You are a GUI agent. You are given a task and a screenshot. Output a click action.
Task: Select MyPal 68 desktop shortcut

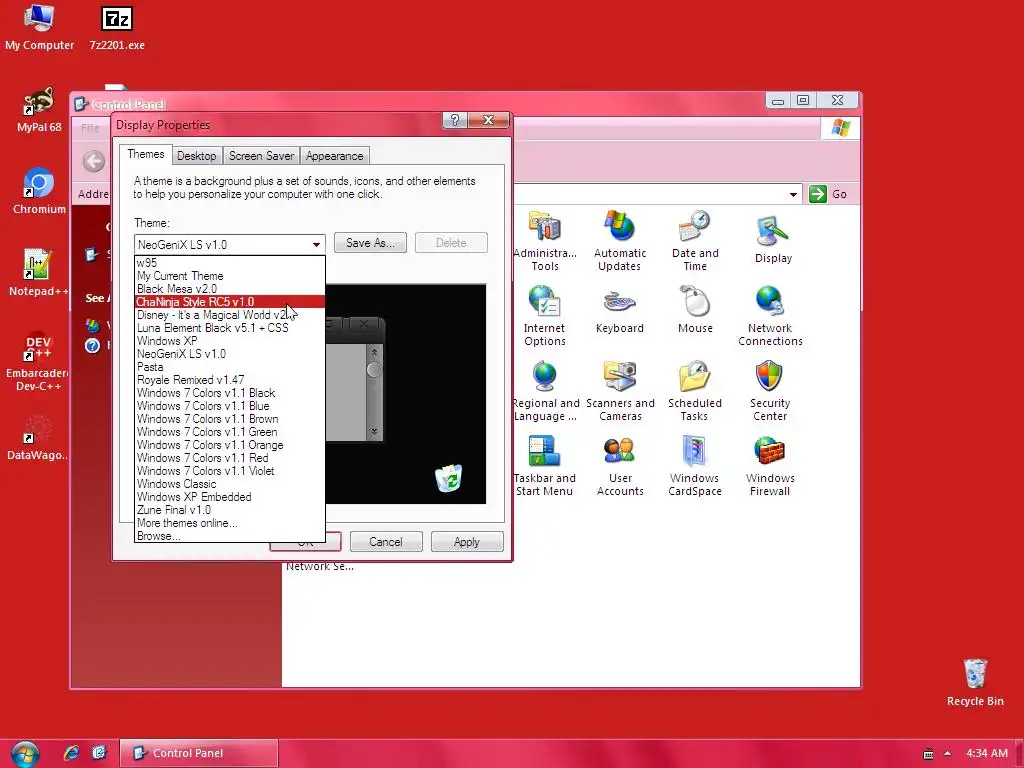click(39, 110)
